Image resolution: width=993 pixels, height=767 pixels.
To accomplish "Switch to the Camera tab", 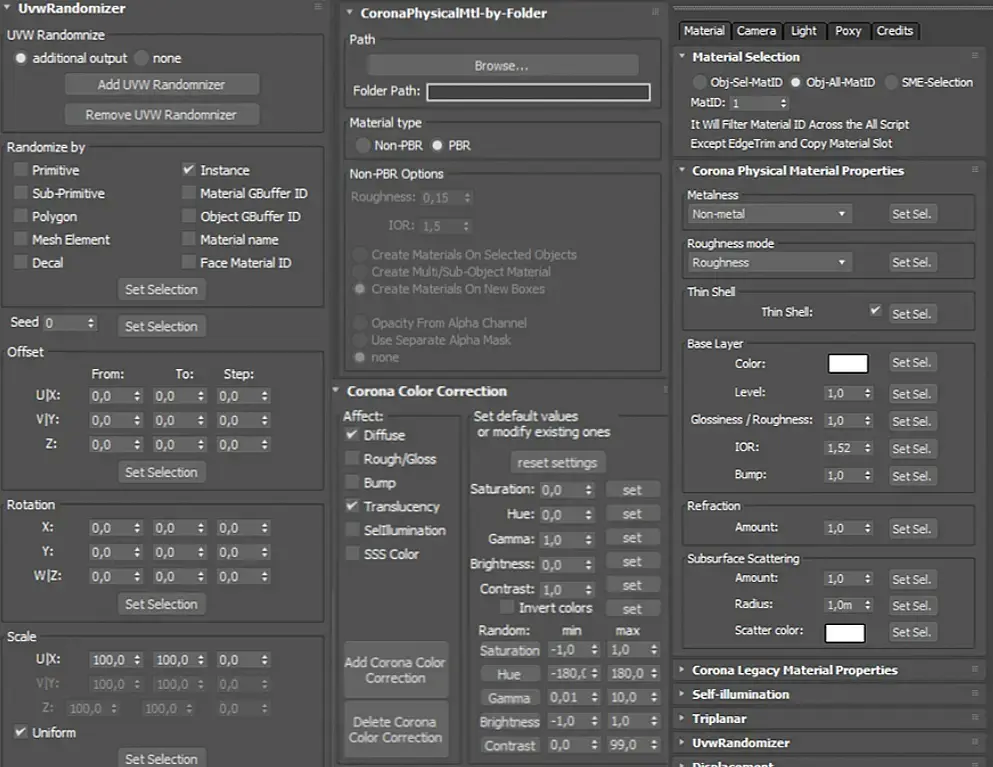I will point(756,31).
